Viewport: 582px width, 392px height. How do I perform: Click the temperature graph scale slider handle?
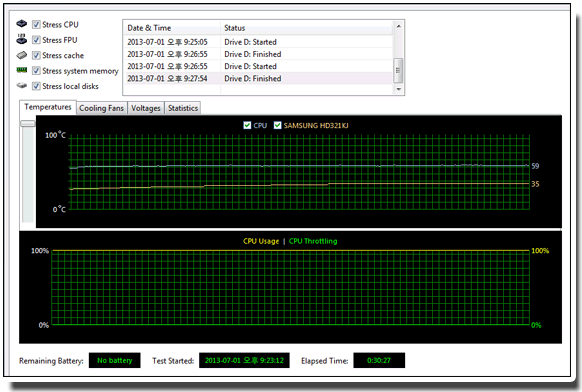[28, 123]
